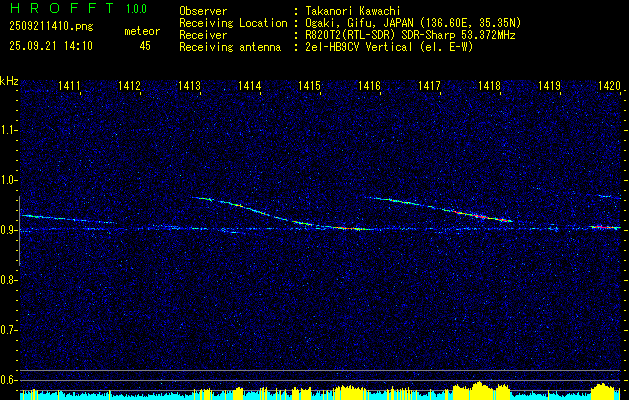Image resolution: width=629 pixels, height=400 pixels.
Task: Click the 1411 time axis label
Action: tap(69, 85)
